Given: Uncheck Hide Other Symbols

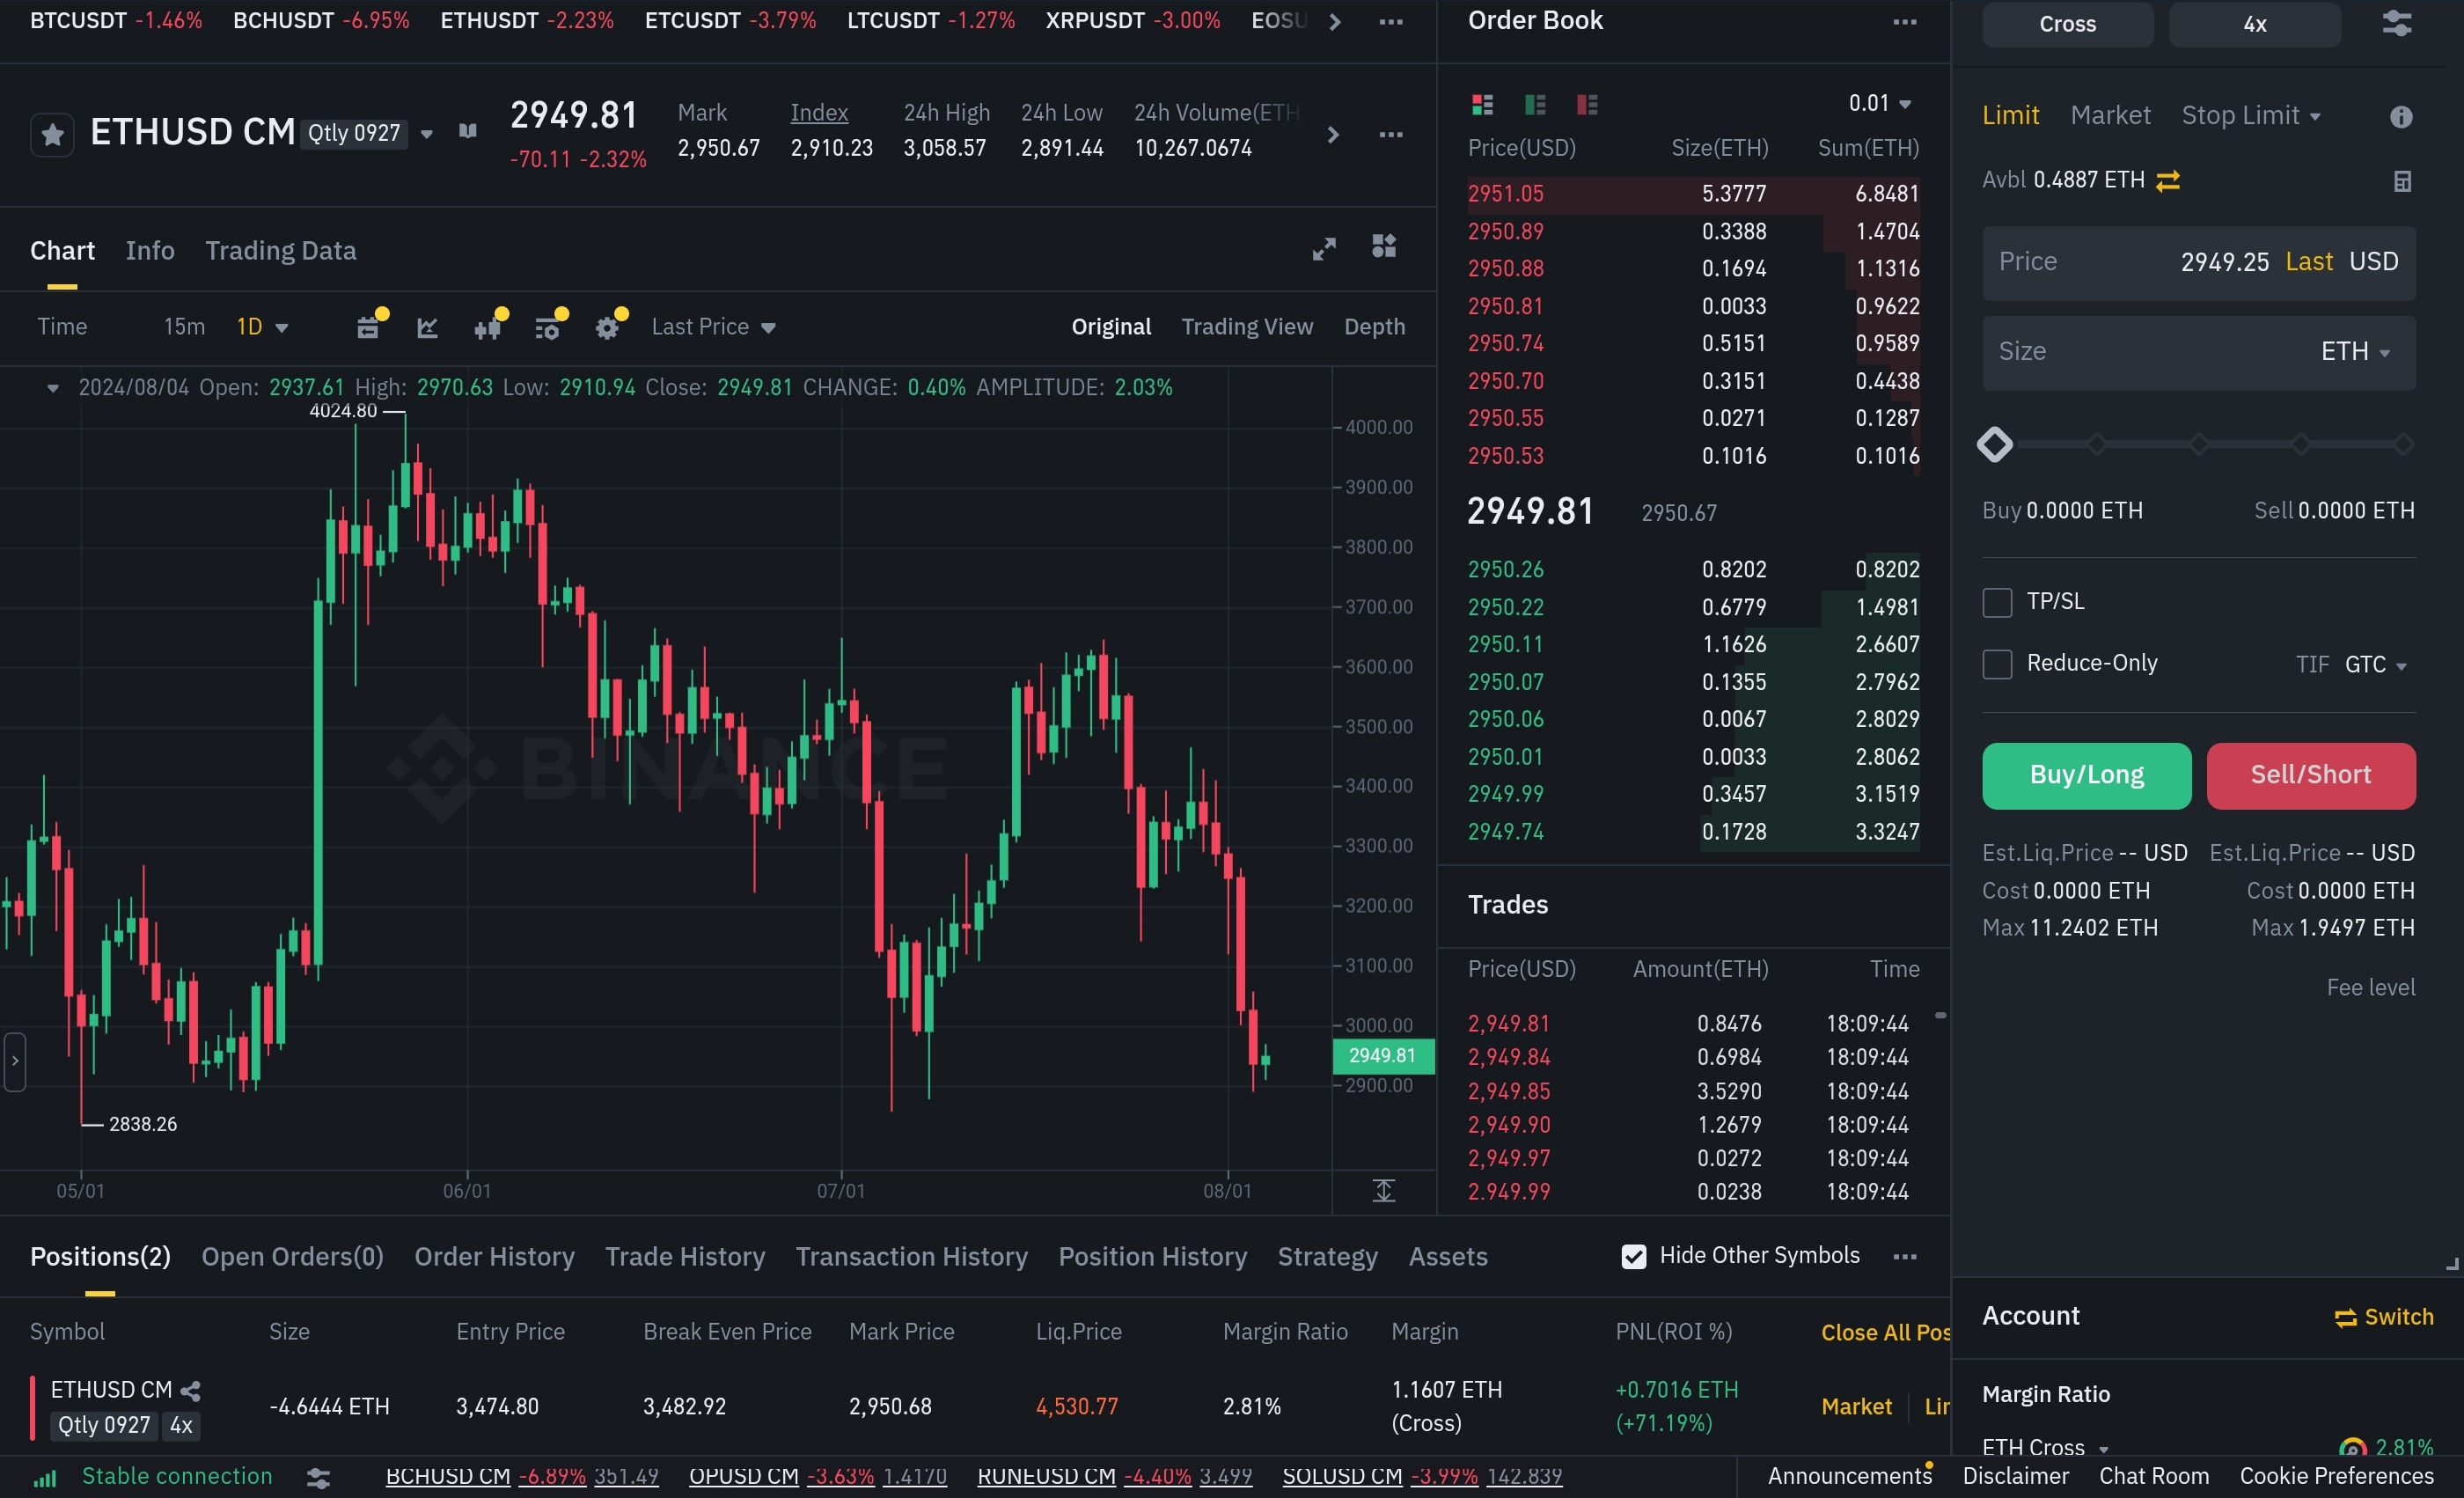Looking at the screenshot, I should [1633, 1257].
